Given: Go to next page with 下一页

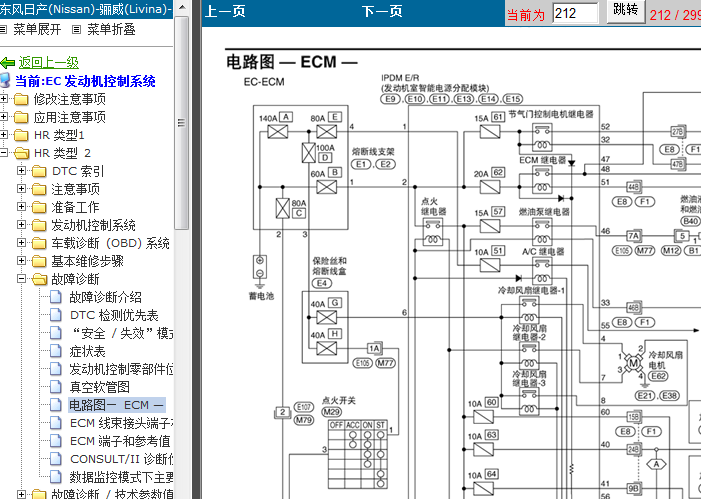Looking at the screenshot, I should (382, 11).
